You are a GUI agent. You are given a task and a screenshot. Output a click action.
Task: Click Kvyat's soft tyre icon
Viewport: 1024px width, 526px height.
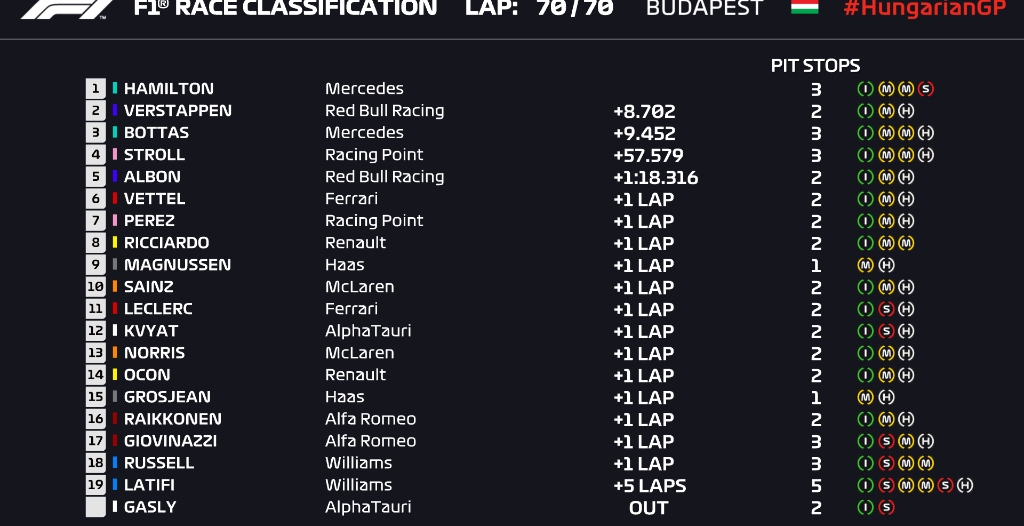tap(886, 331)
